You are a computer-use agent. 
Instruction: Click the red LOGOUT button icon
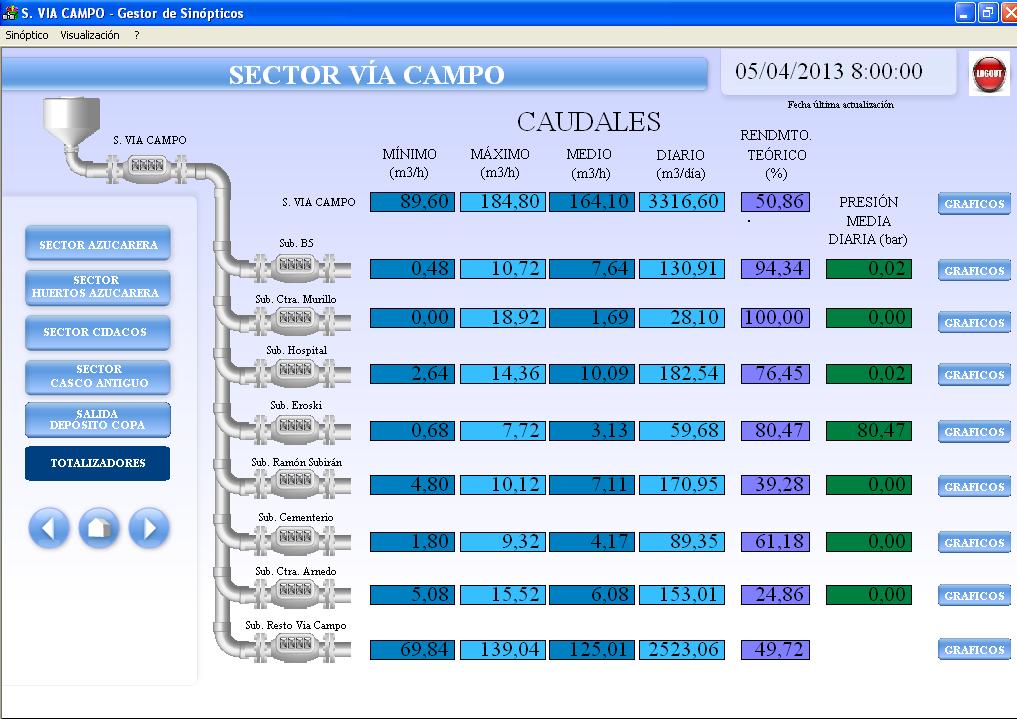pyautogui.click(x=989, y=75)
